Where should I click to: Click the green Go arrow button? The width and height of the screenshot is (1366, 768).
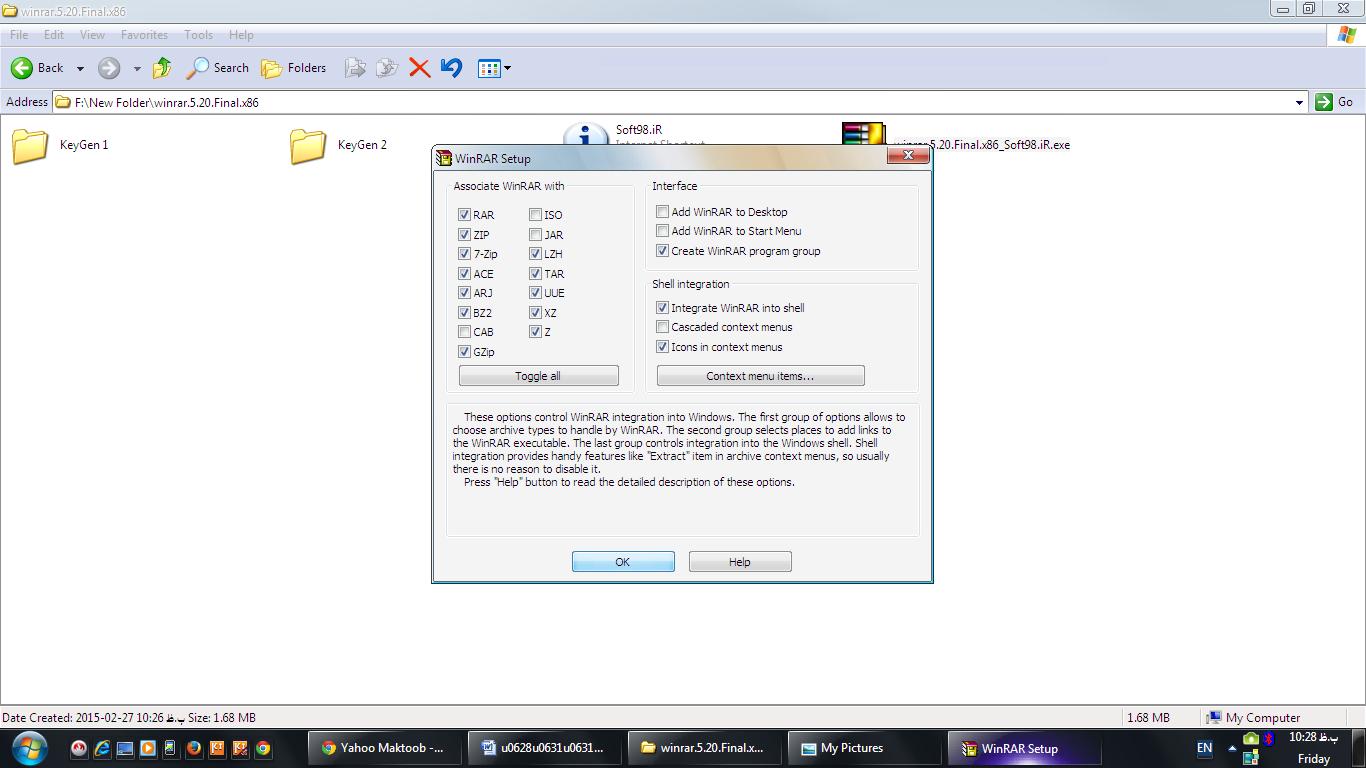(x=1324, y=101)
